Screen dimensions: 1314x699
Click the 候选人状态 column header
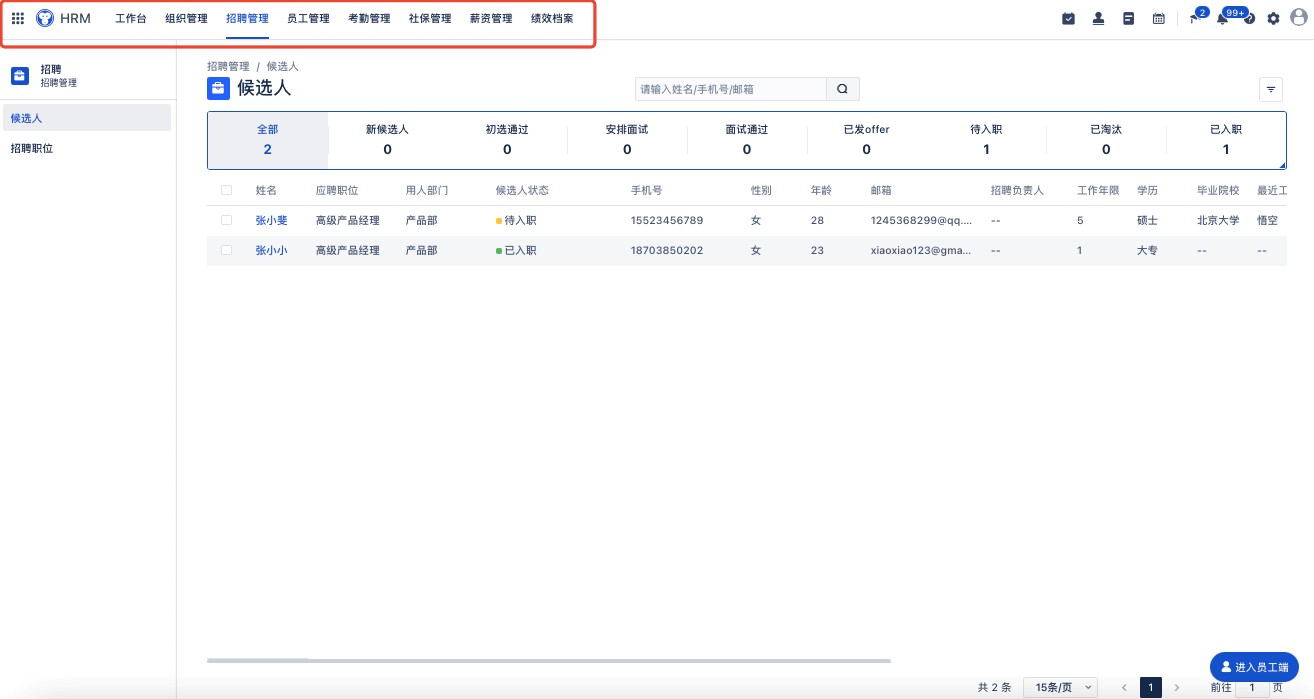(522, 190)
